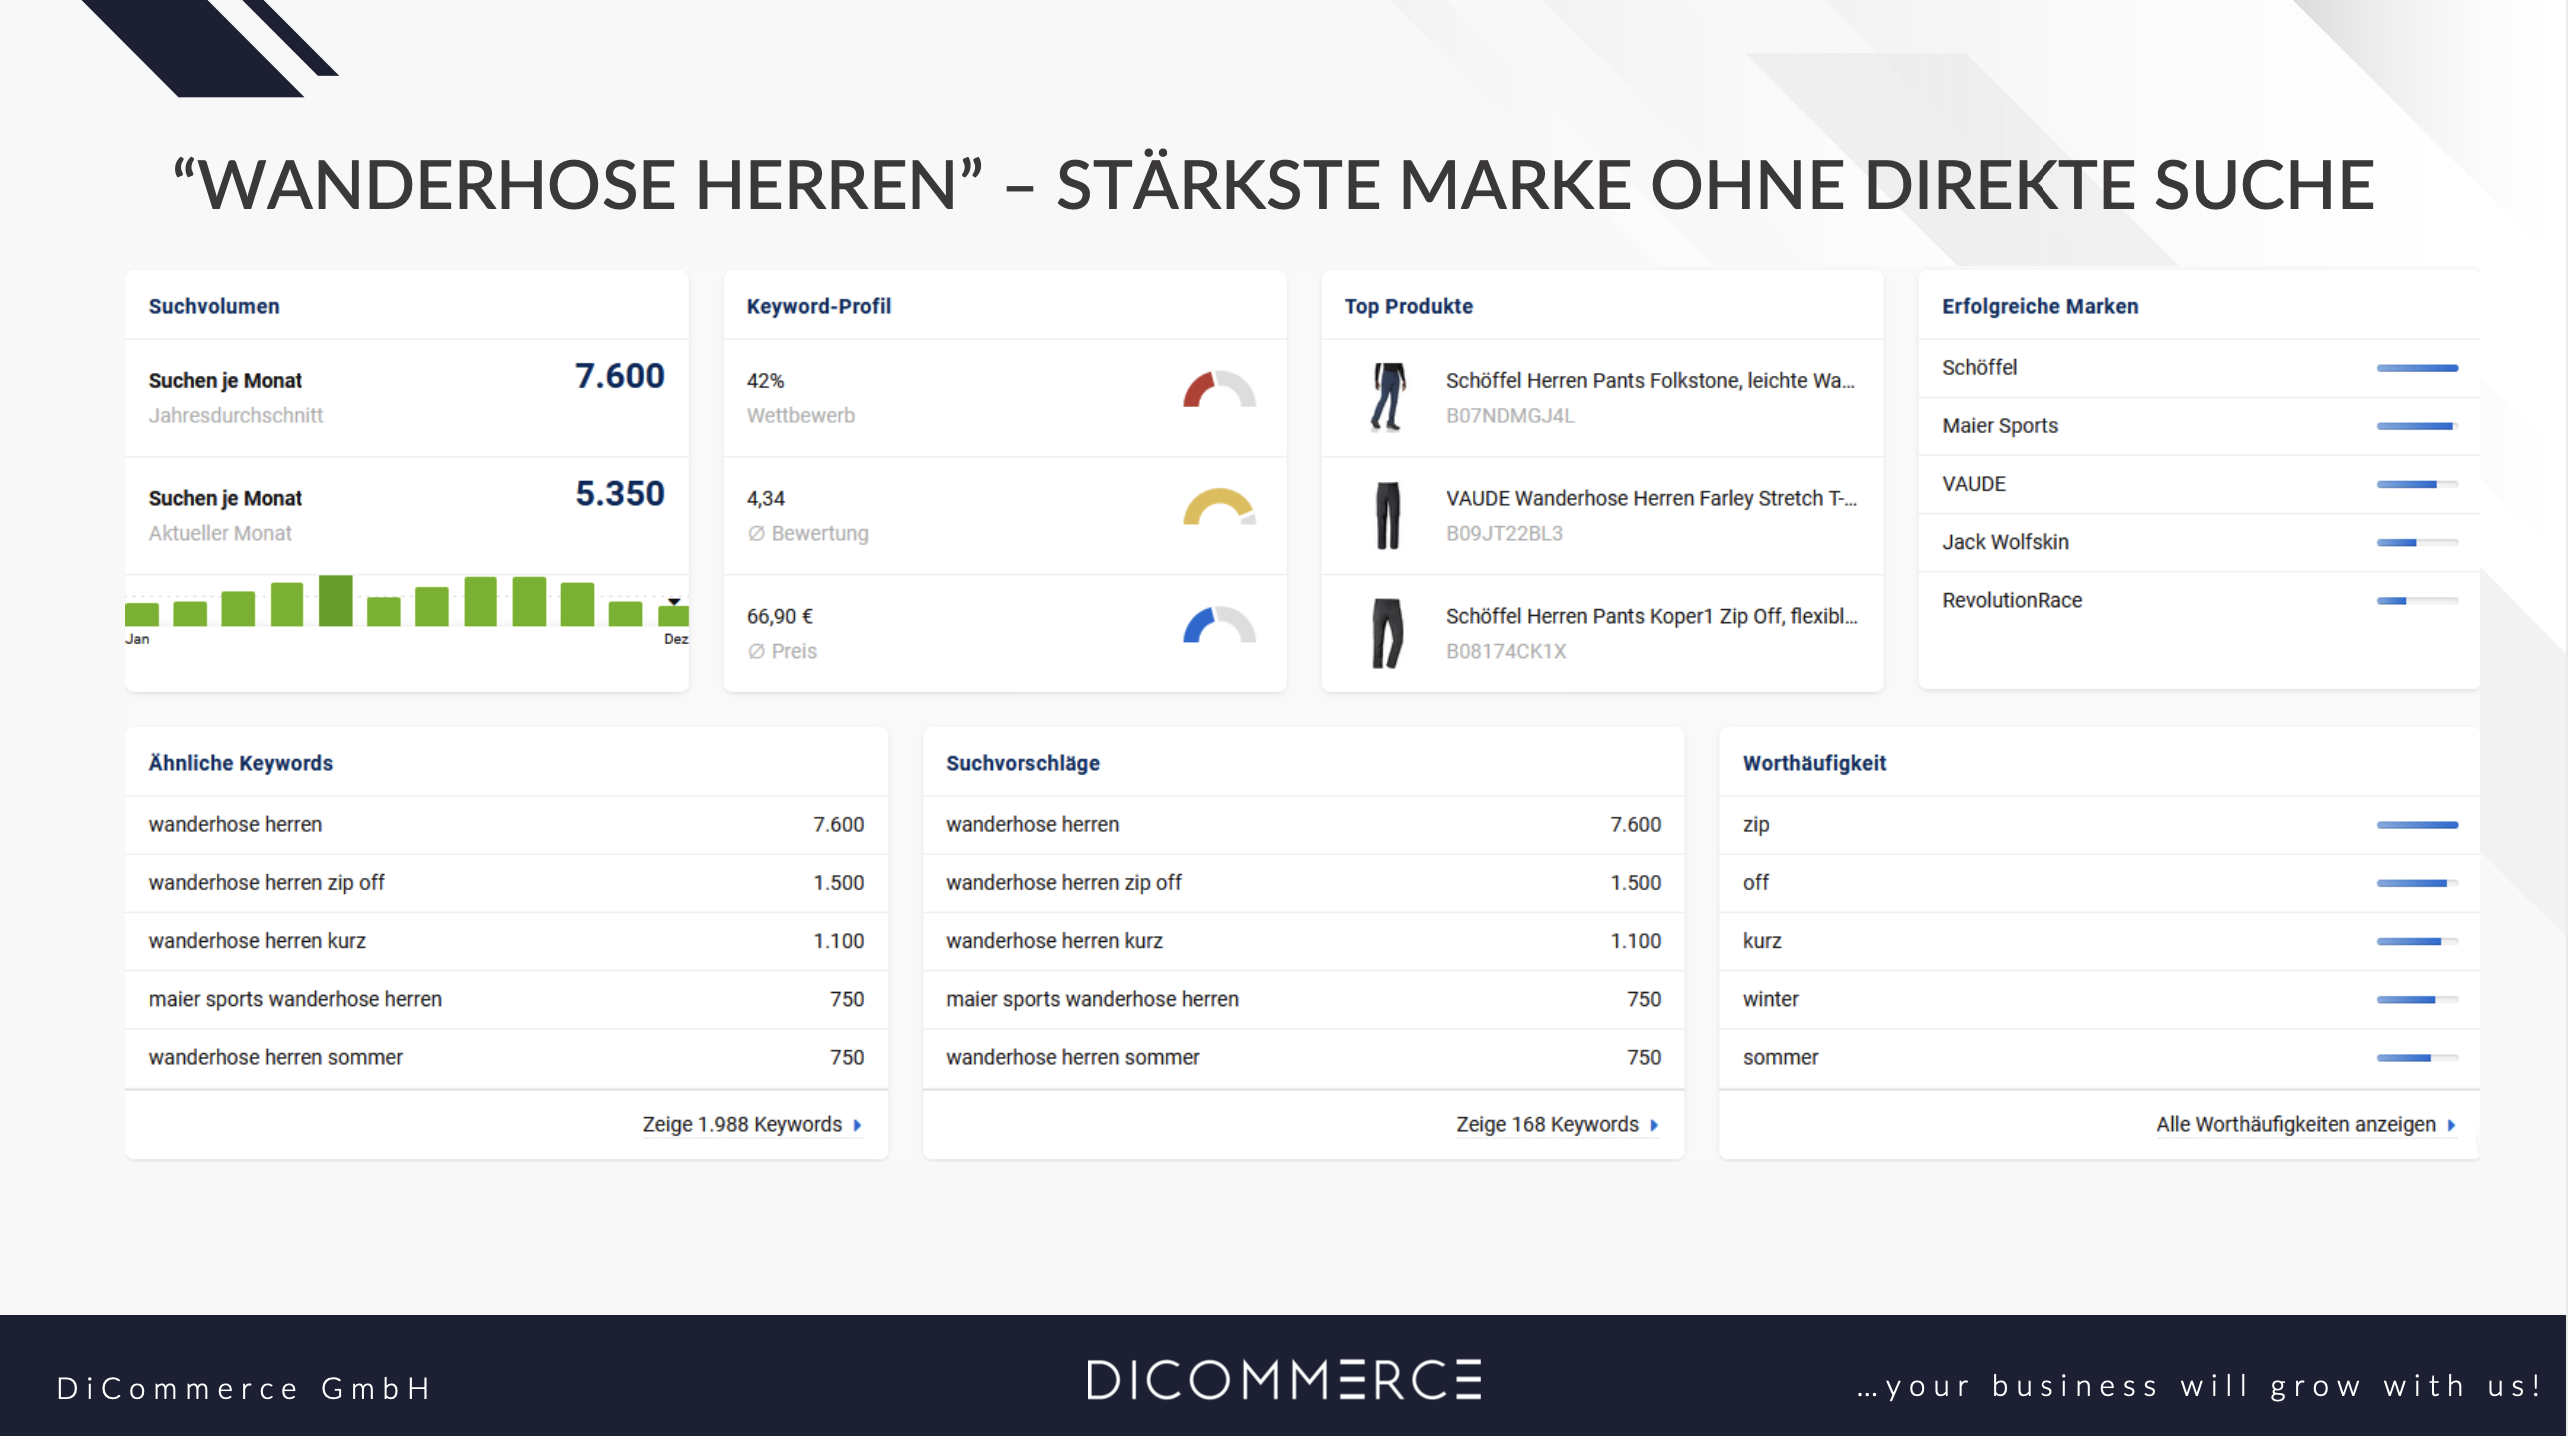Select the Erfolgreiche Marken panel header

pyautogui.click(x=2040, y=306)
